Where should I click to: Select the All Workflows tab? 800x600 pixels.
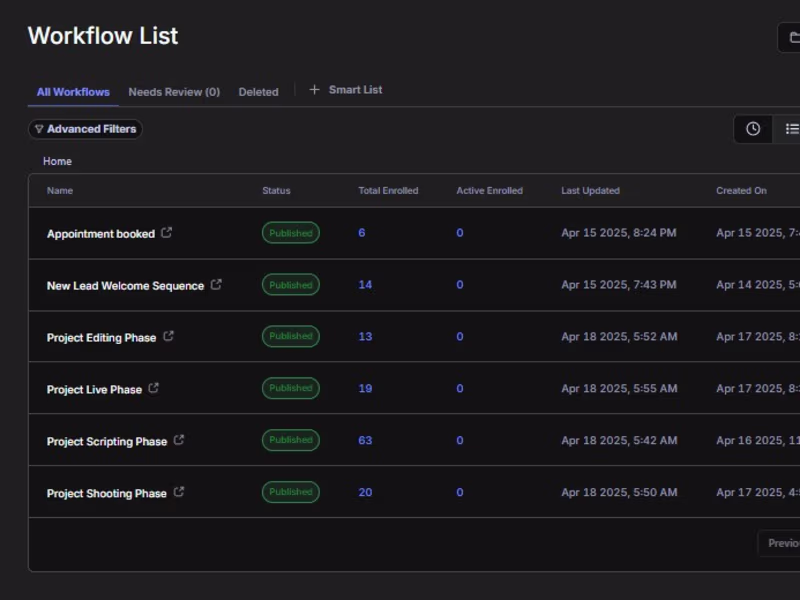coord(73,92)
